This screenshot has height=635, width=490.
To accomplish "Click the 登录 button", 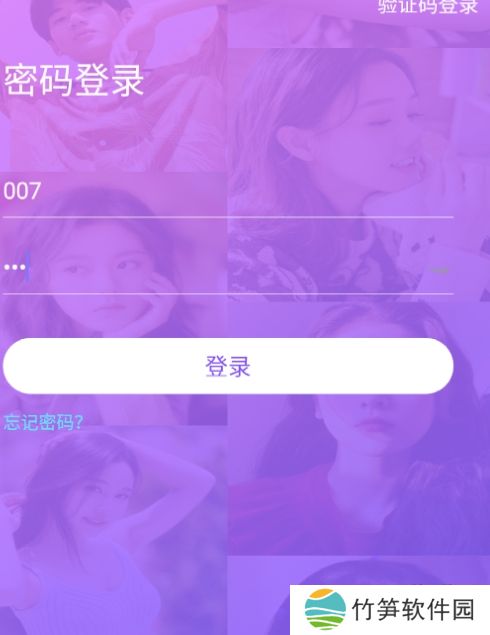I will click(x=228, y=366).
